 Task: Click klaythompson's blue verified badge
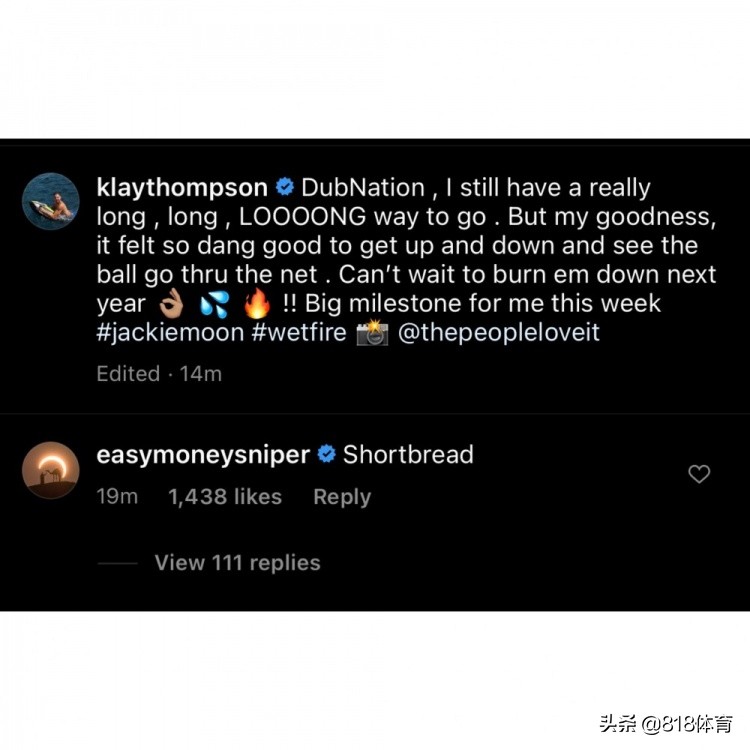285,187
